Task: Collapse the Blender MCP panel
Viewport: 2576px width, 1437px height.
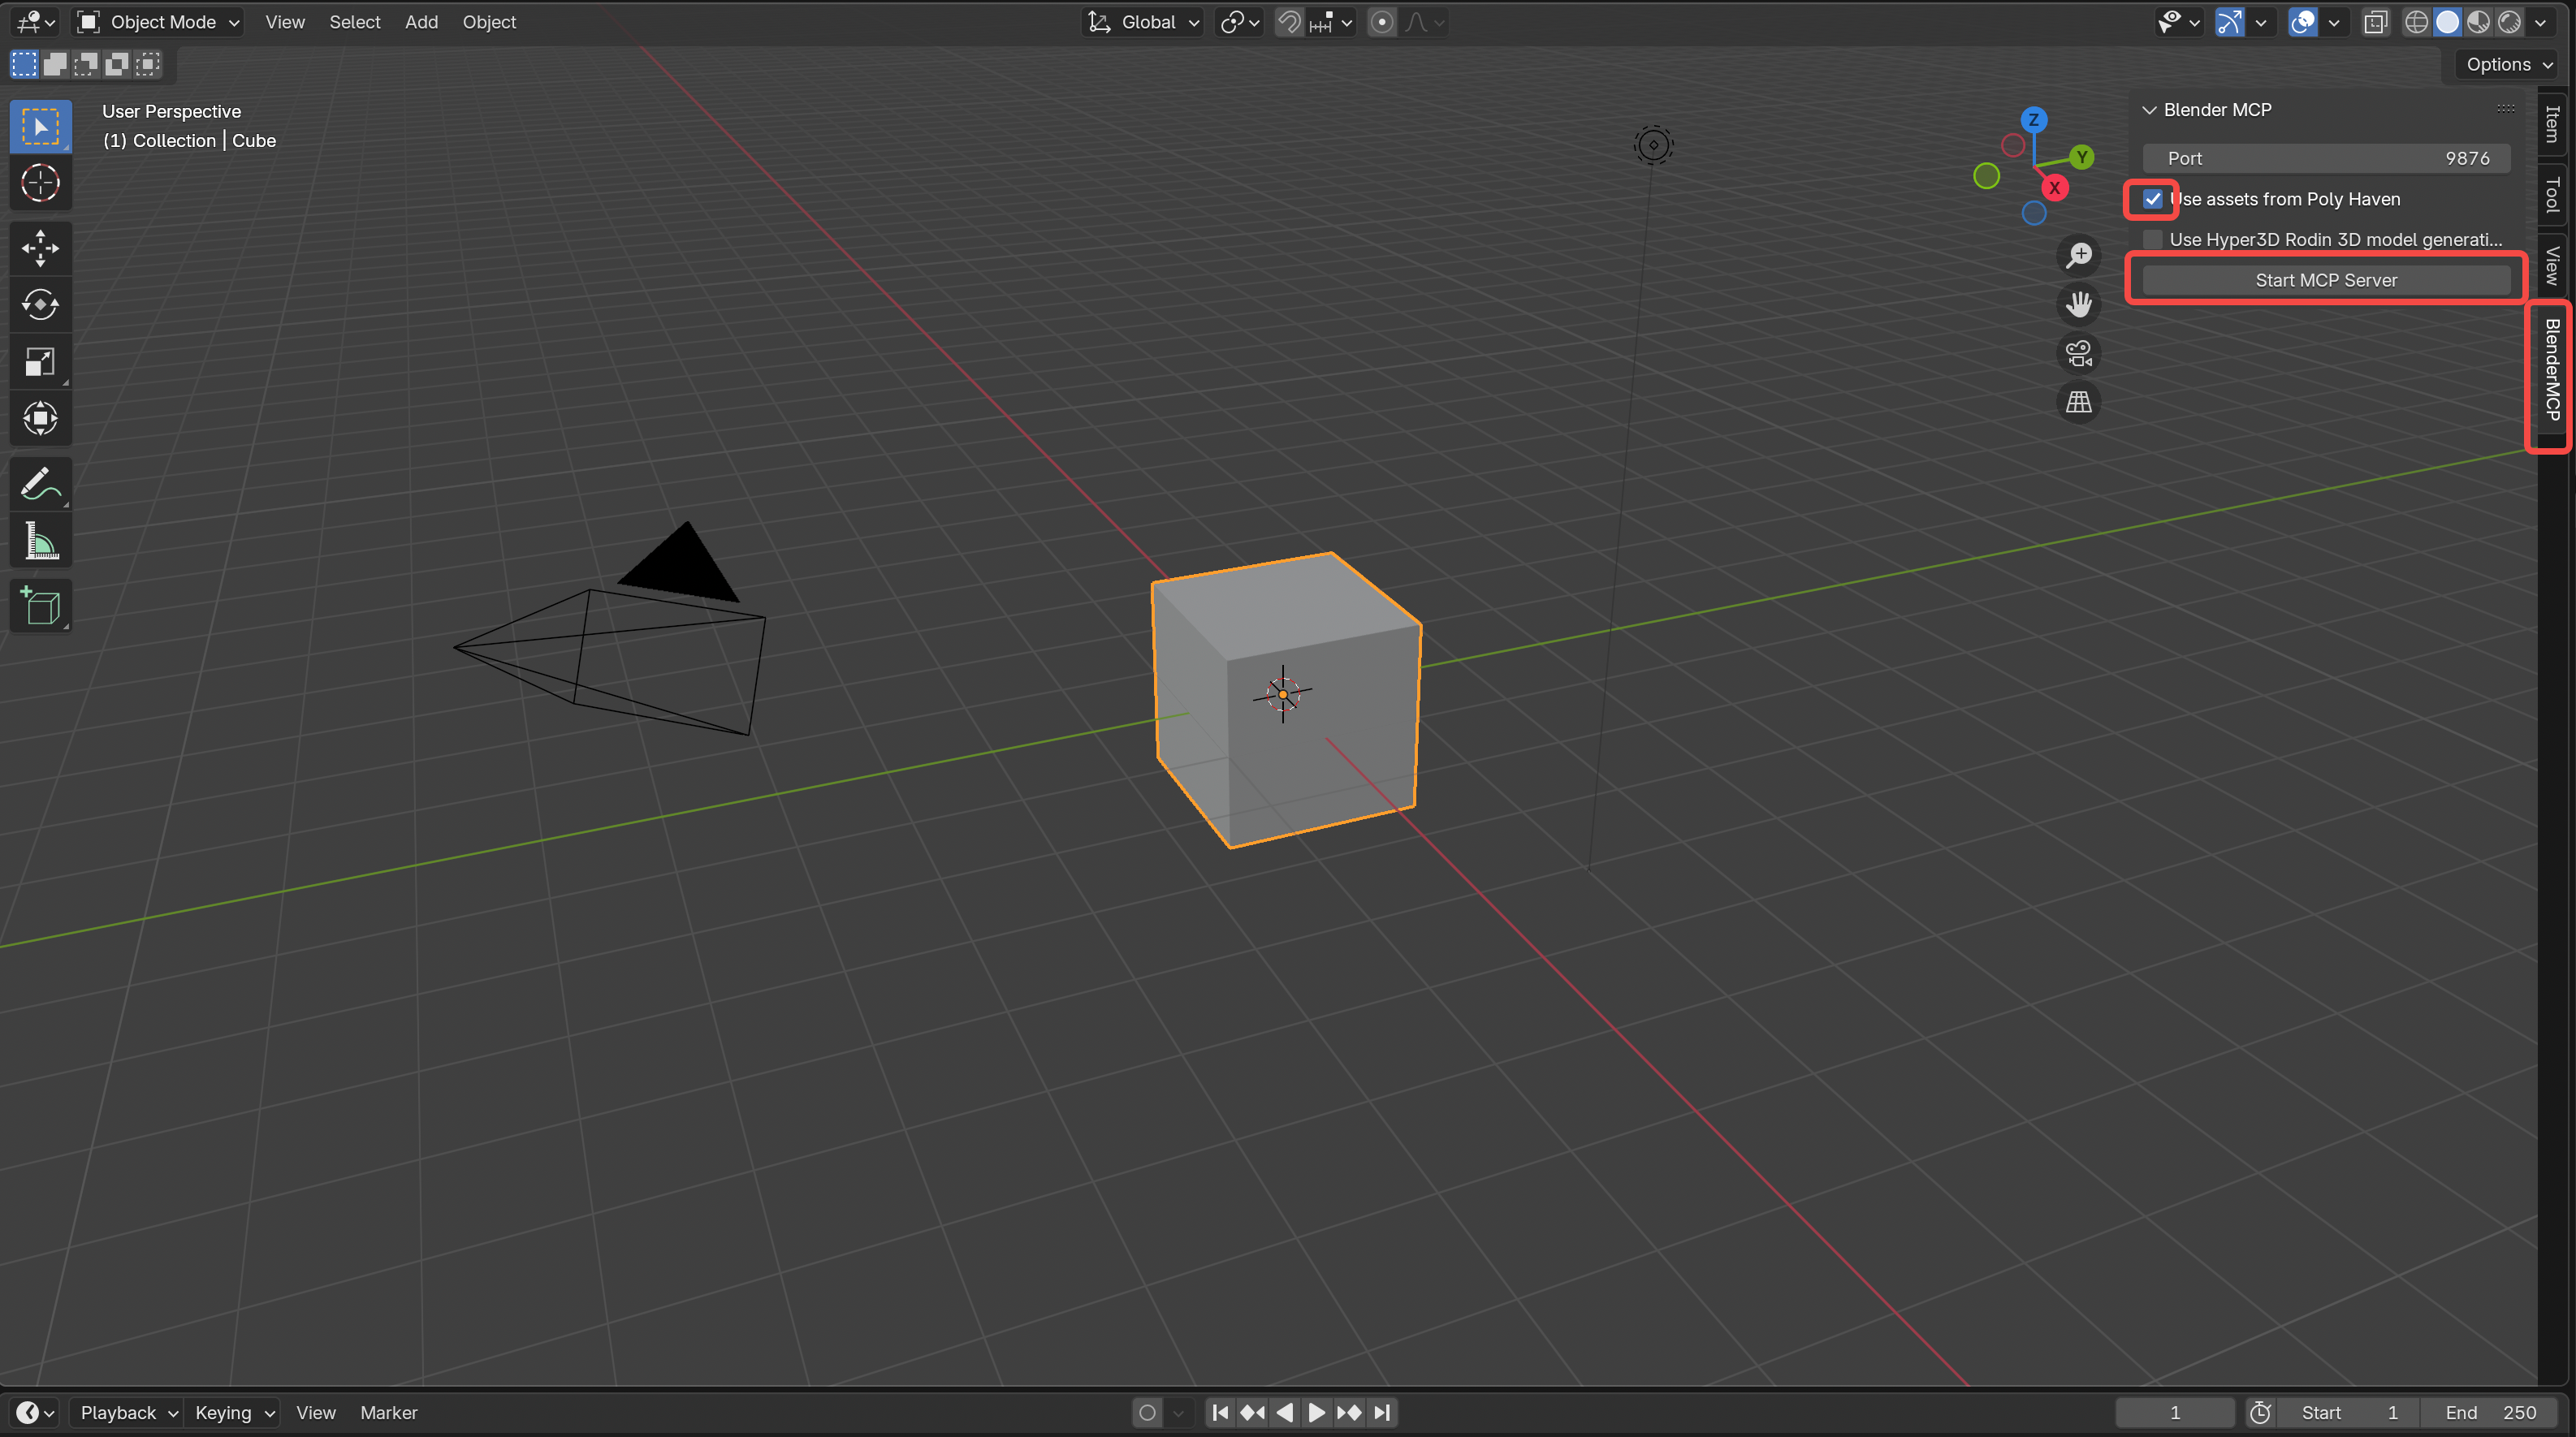Action: [x=2148, y=110]
